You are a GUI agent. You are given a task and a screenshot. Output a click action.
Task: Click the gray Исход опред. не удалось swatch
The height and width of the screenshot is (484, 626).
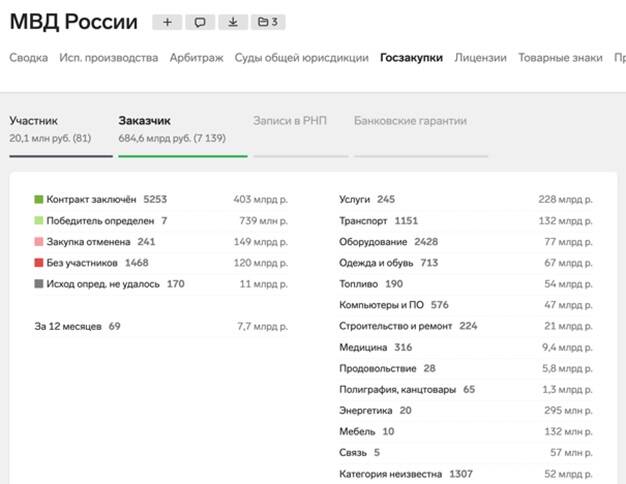point(39,284)
